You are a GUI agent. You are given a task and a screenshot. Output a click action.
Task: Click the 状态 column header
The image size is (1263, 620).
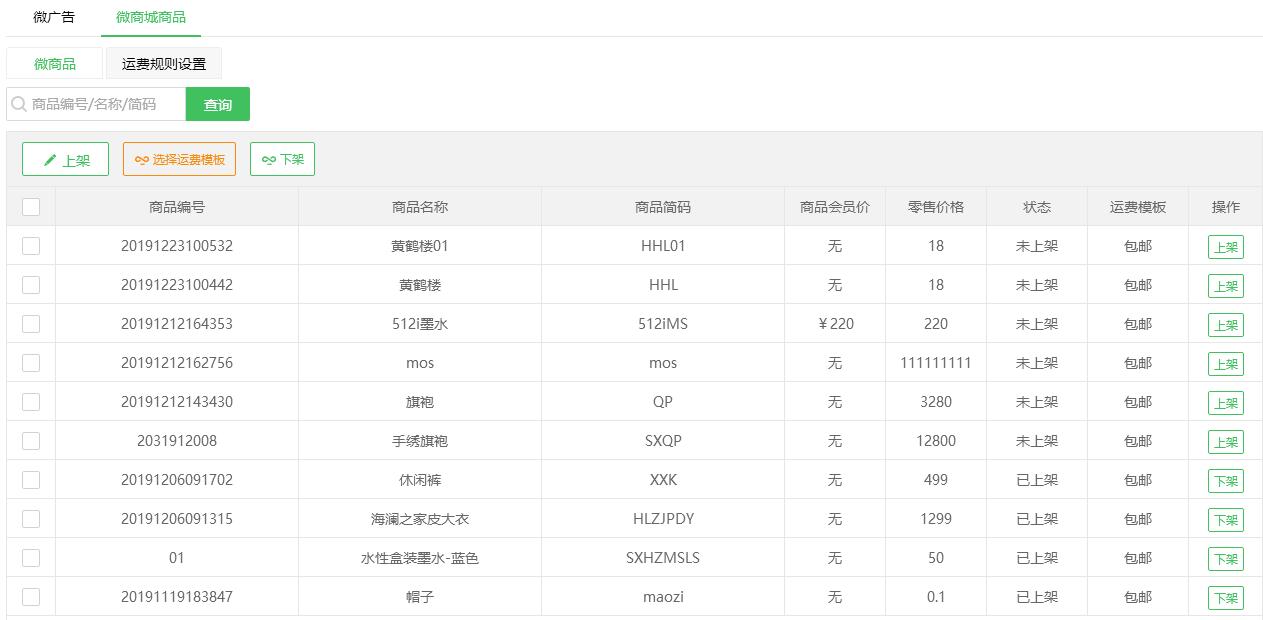tap(1036, 207)
